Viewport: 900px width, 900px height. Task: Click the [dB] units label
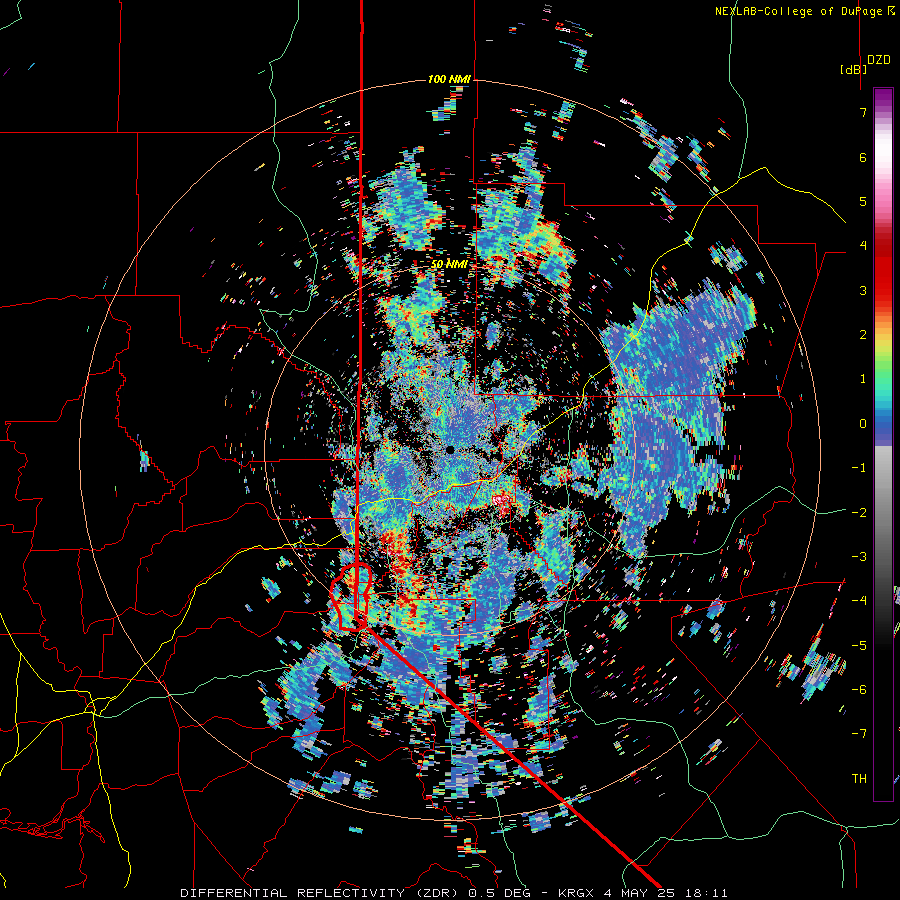pyautogui.click(x=854, y=69)
